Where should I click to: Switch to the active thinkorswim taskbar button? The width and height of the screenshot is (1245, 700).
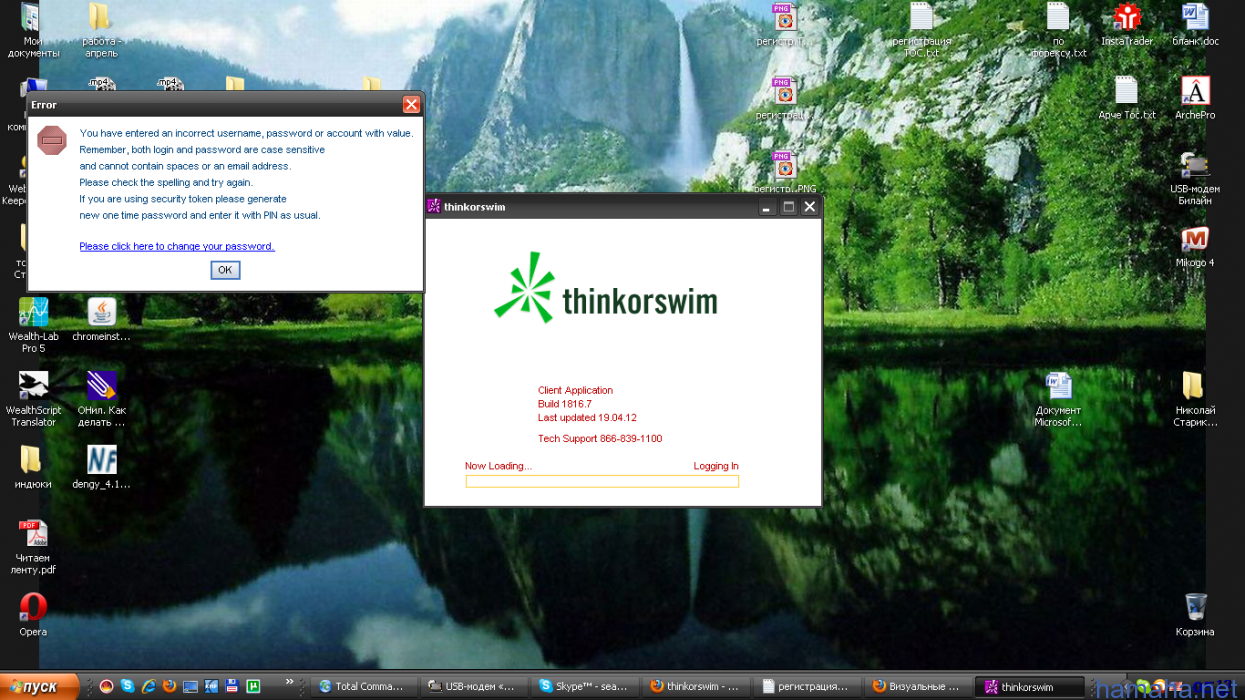(x=1030, y=687)
